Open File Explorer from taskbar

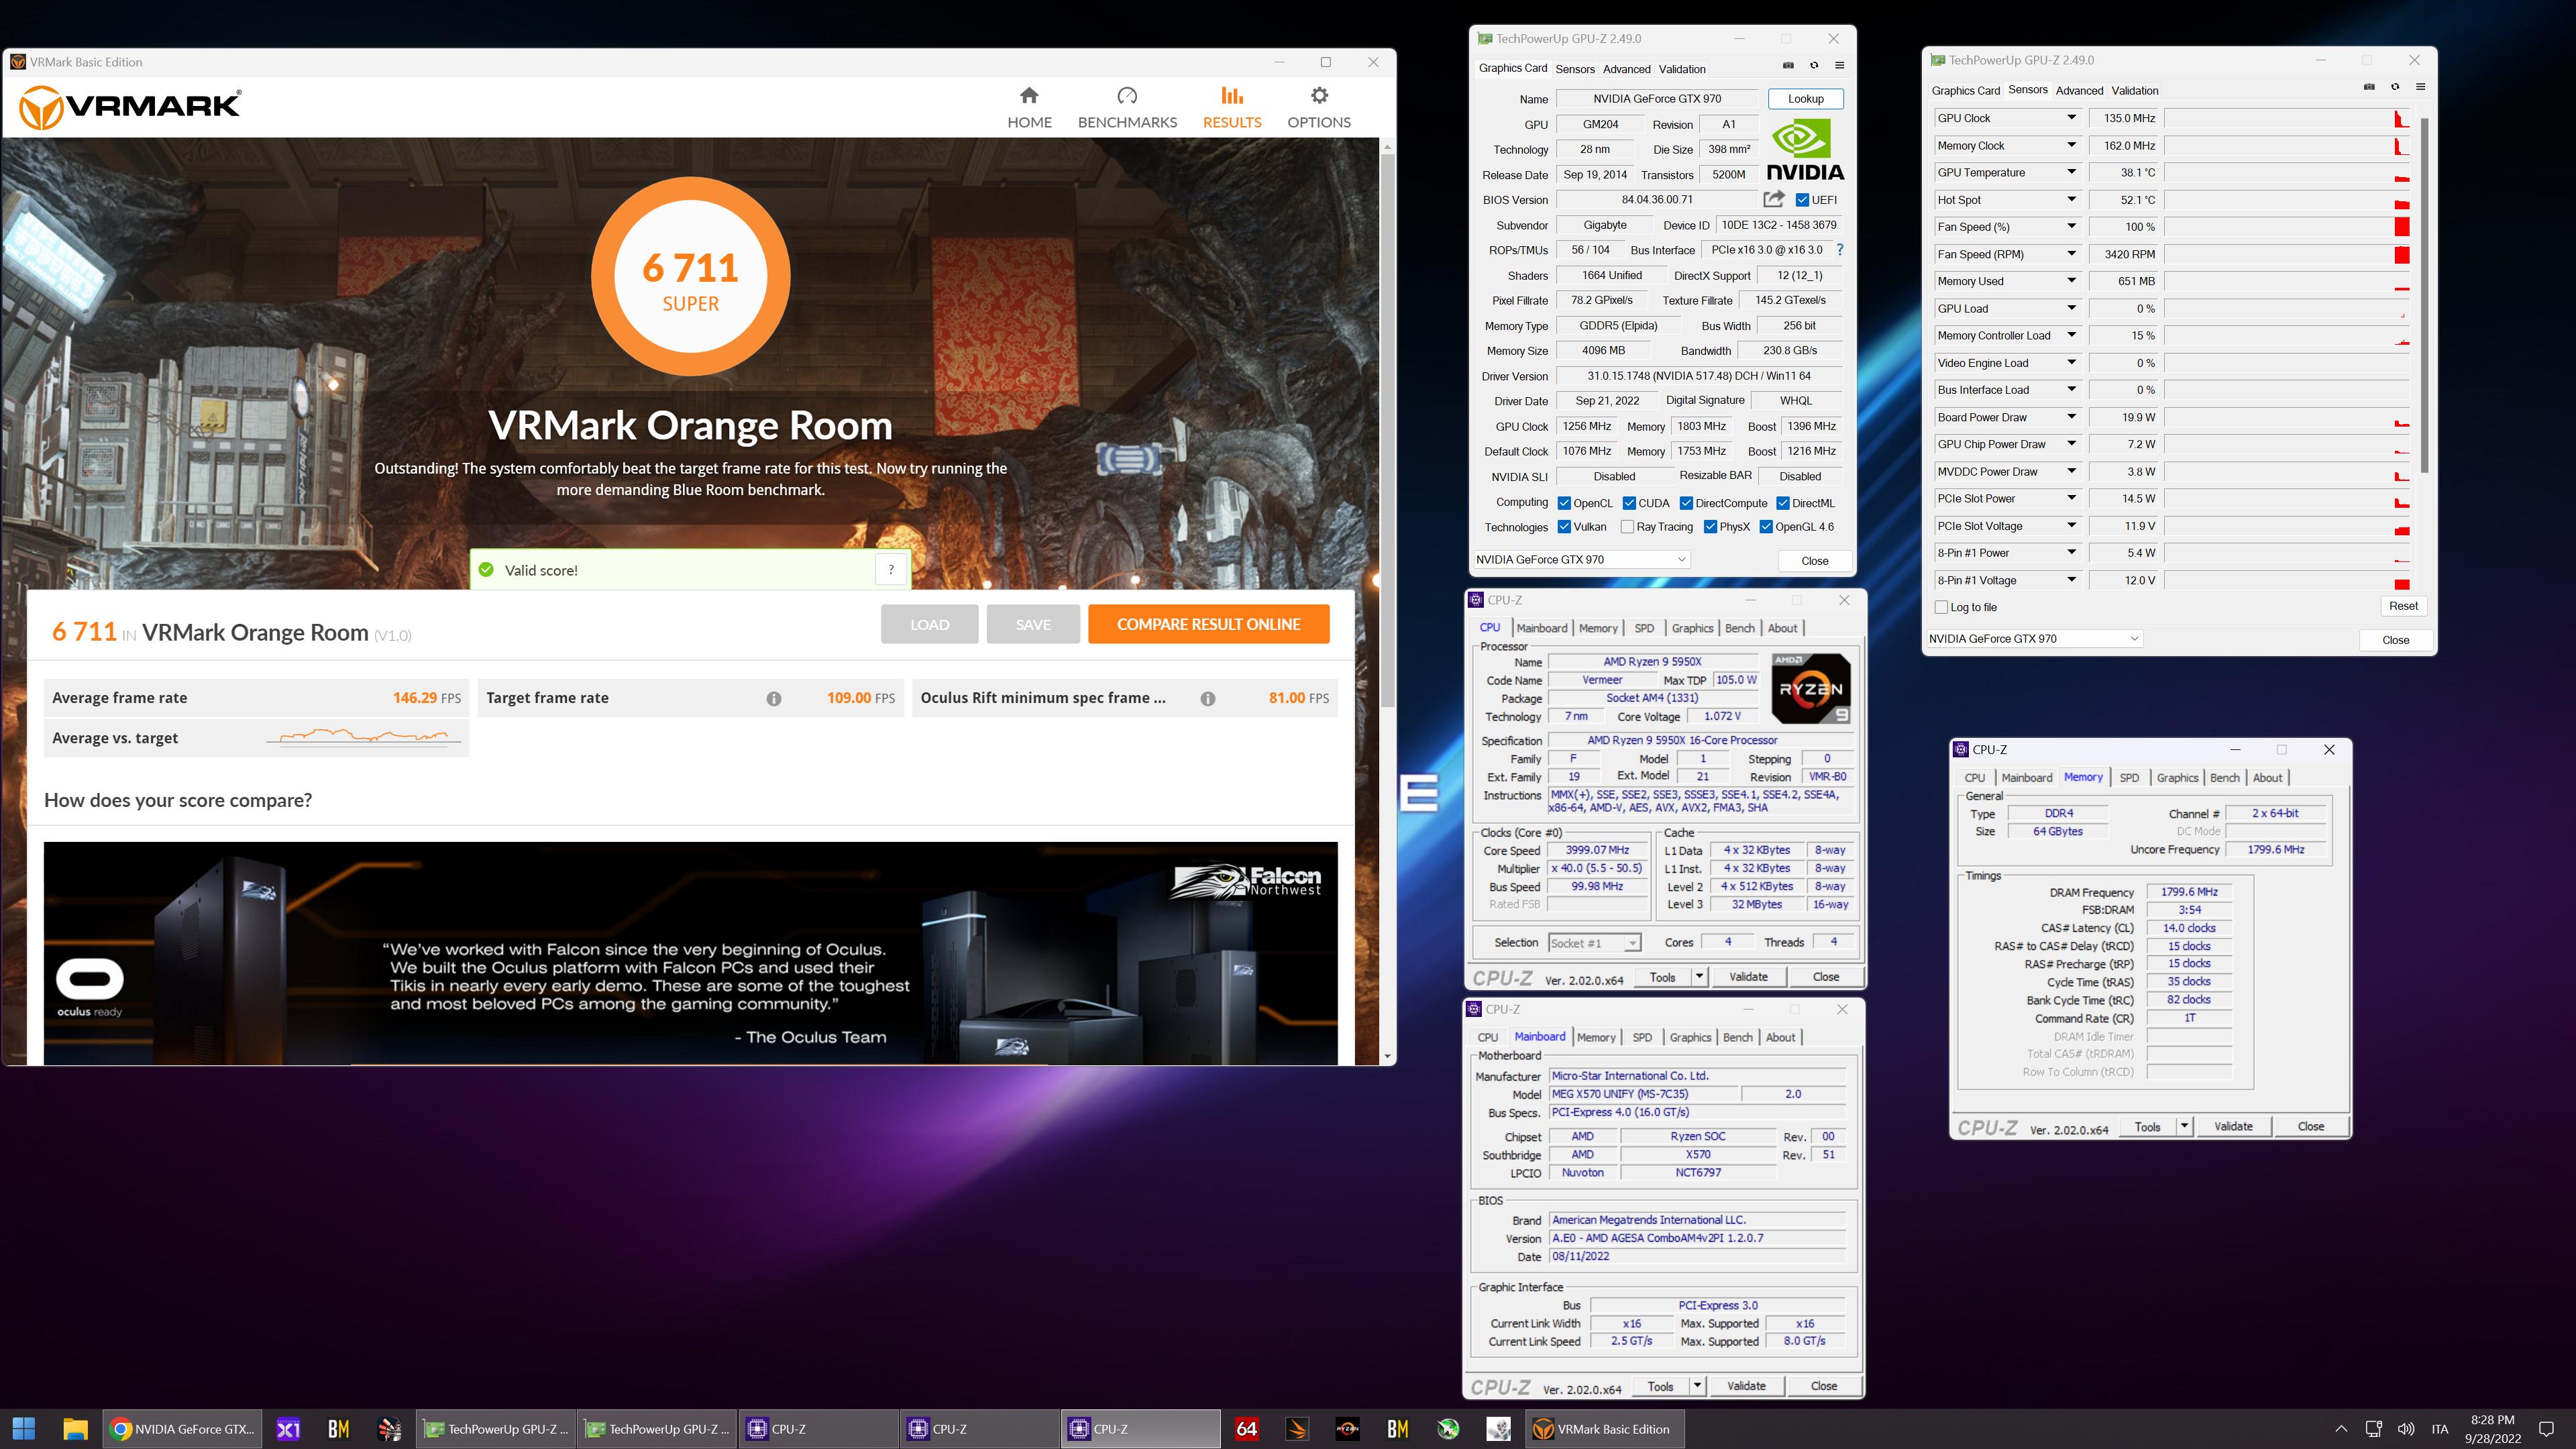point(75,1429)
